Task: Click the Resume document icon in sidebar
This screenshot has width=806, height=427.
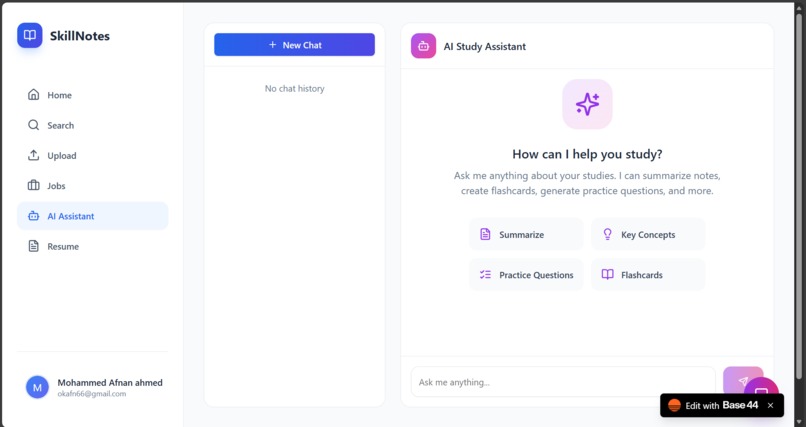Action: point(33,246)
